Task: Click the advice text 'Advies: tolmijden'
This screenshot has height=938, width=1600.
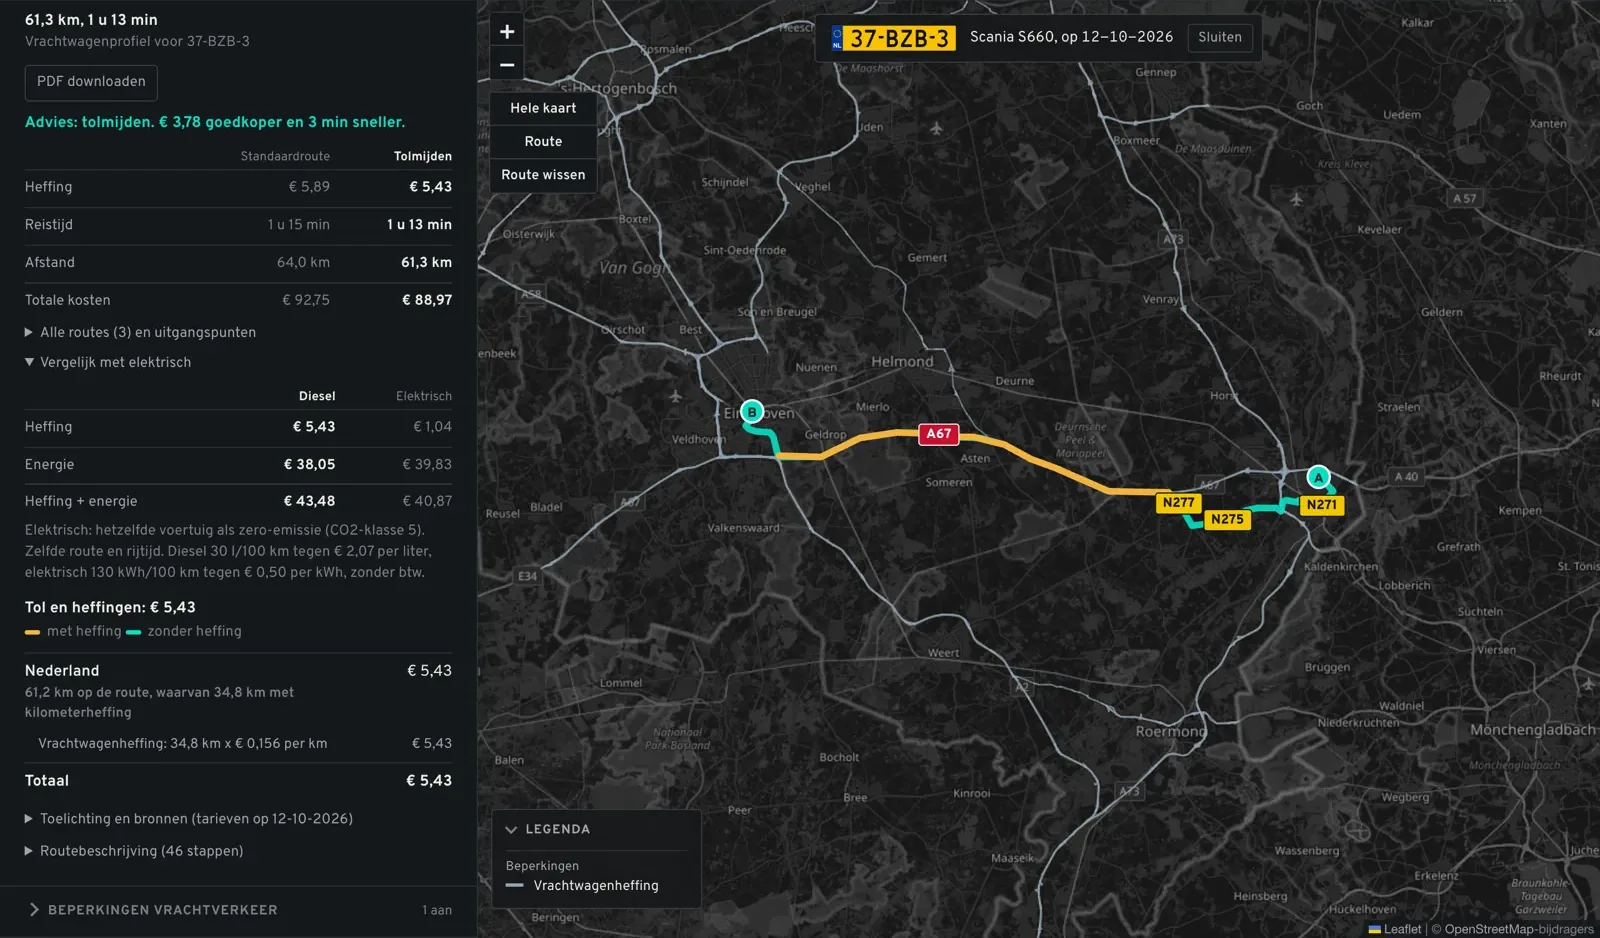Action: pos(215,122)
